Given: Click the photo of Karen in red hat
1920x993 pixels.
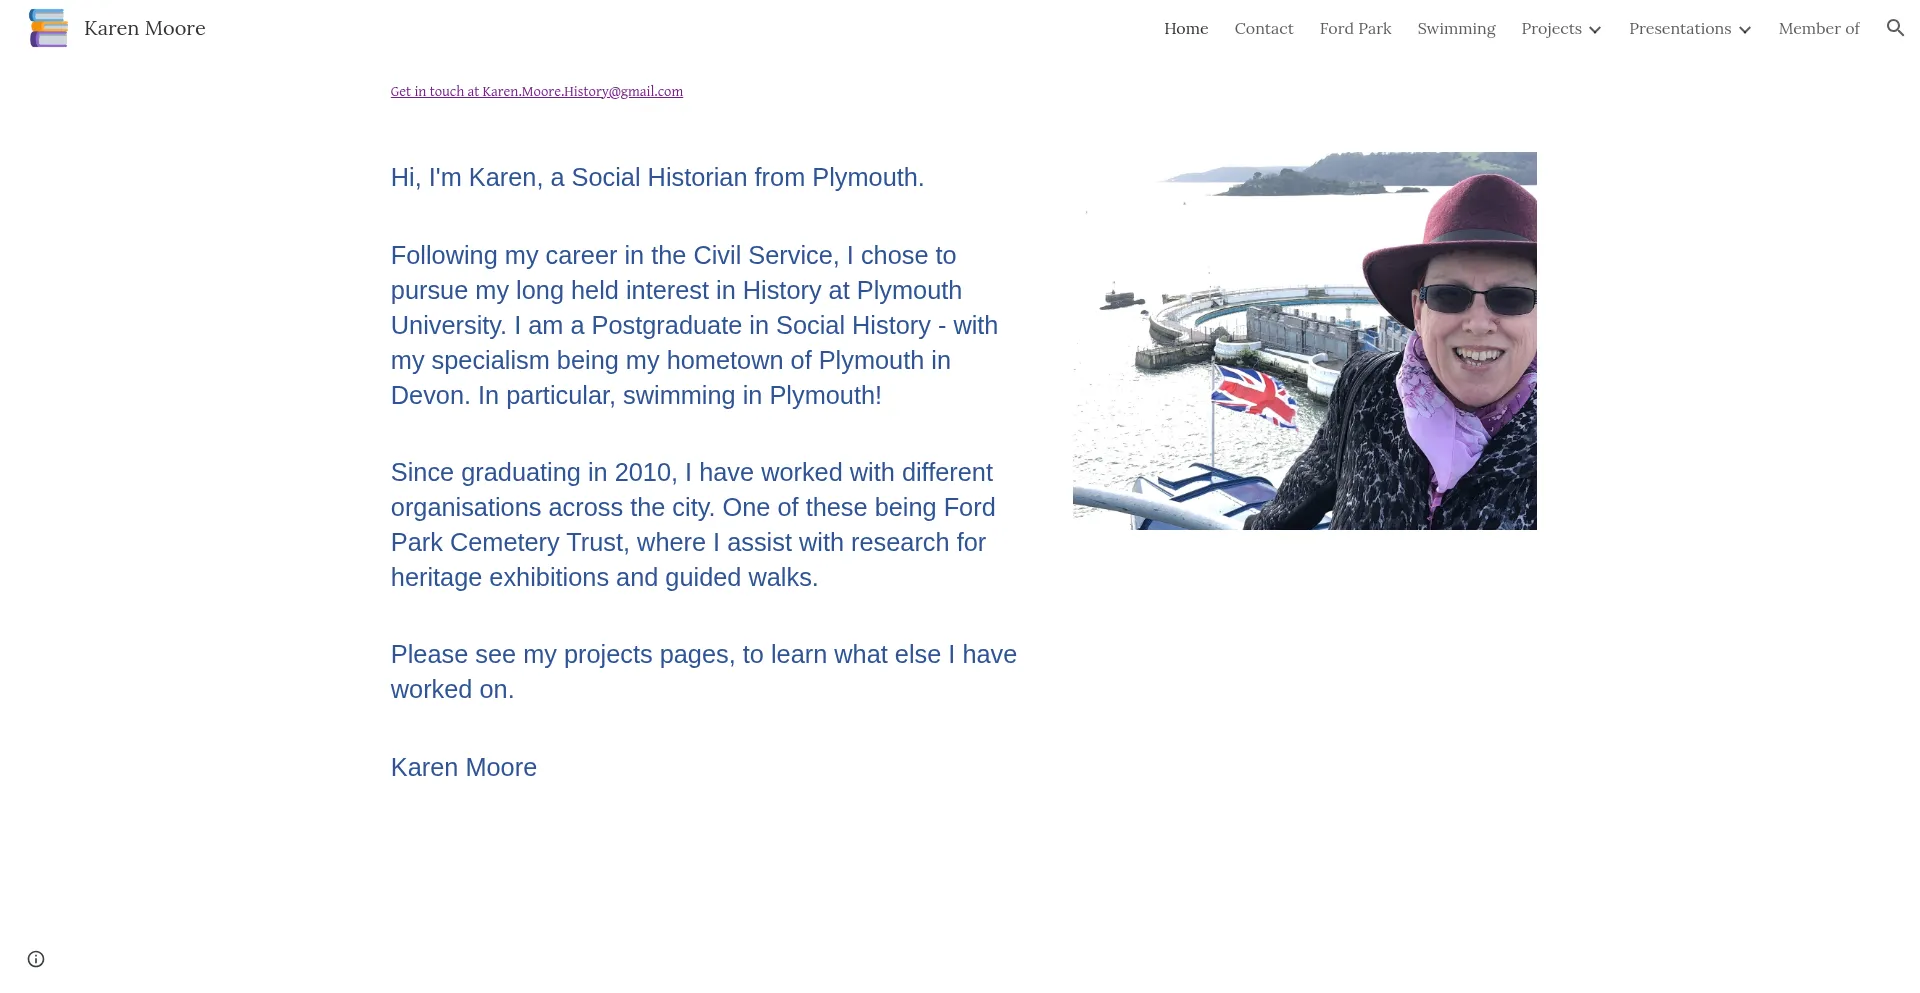Looking at the screenshot, I should (x=1304, y=341).
